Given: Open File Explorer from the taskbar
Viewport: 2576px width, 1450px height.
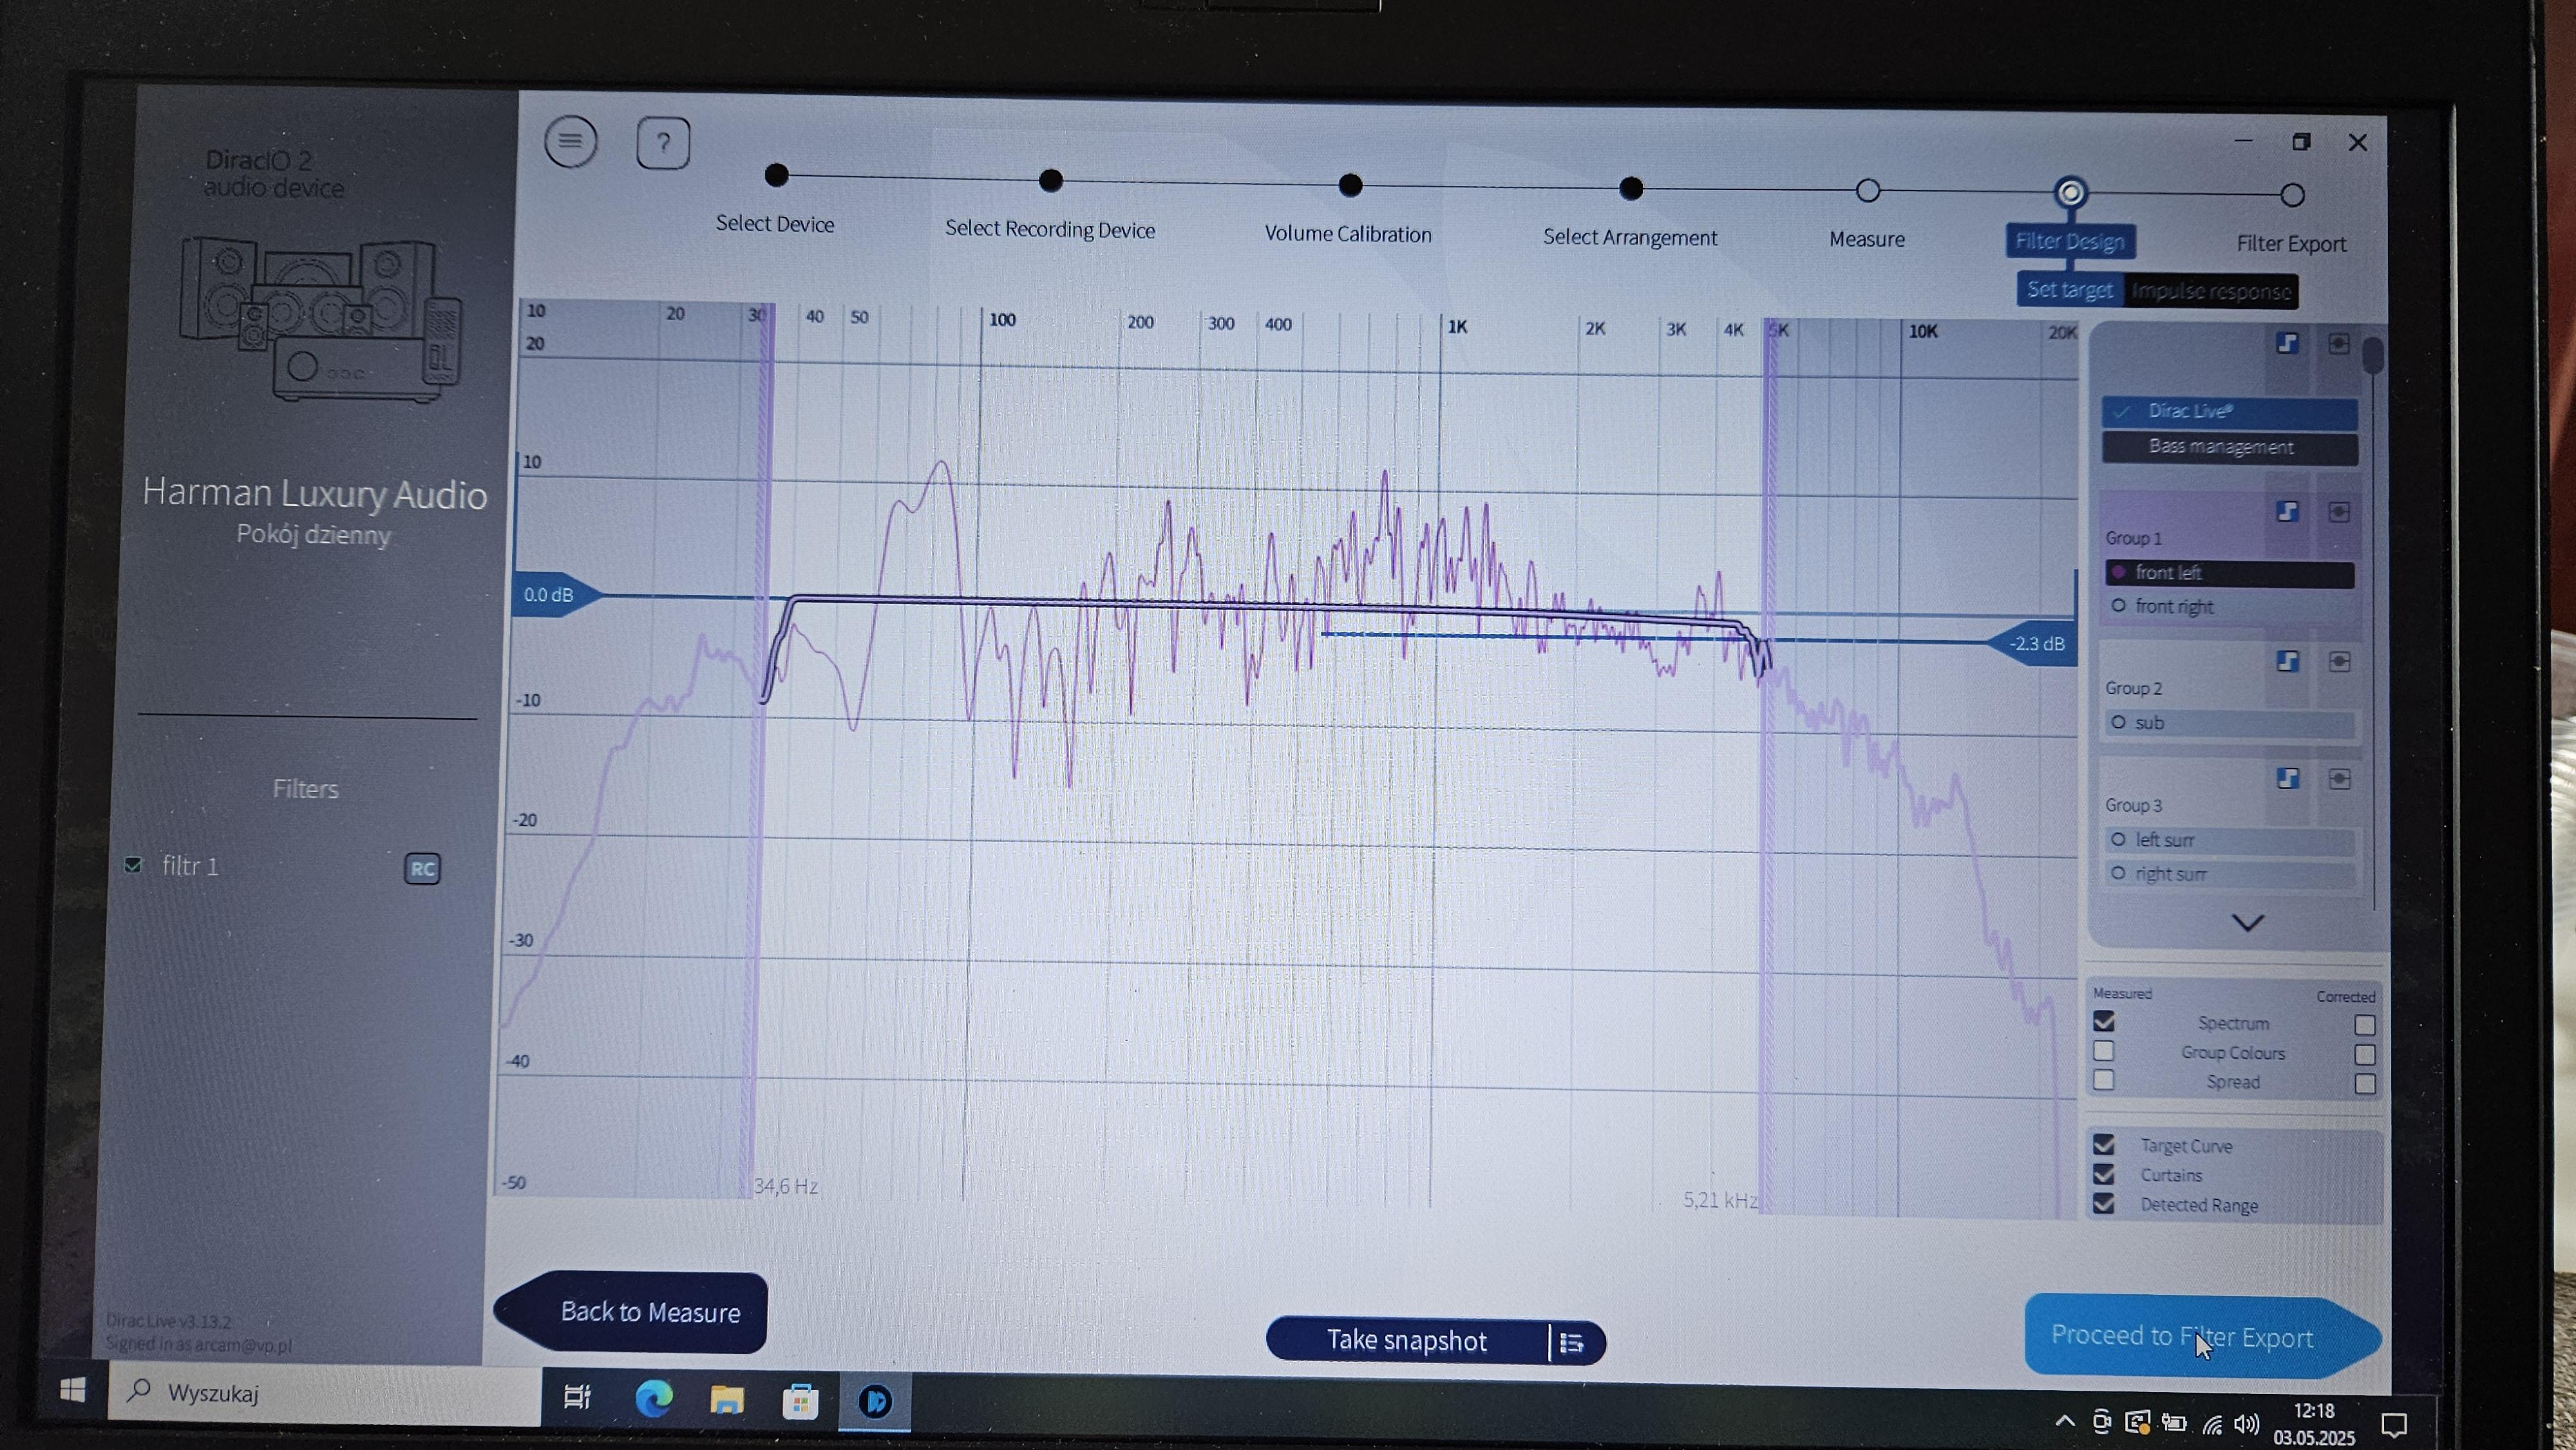Looking at the screenshot, I should 727,1400.
